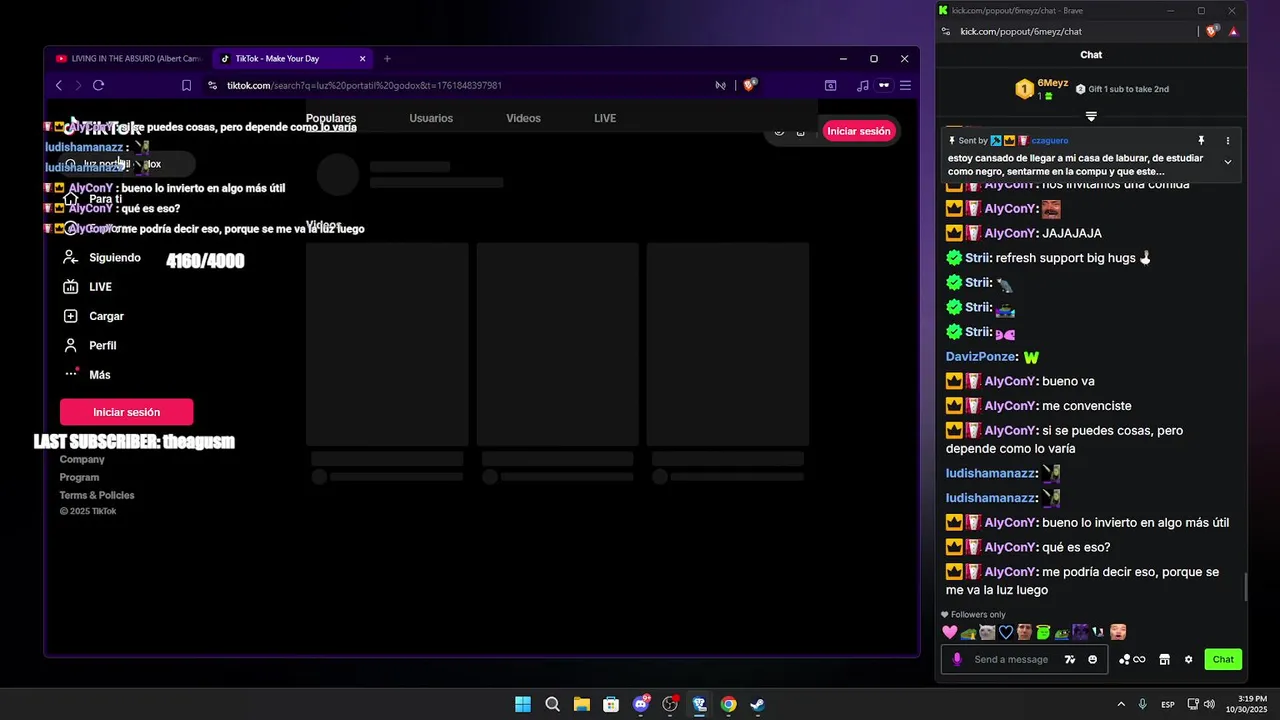
Task: Expand the pinned message with the chevron
Action: point(1228,162)
